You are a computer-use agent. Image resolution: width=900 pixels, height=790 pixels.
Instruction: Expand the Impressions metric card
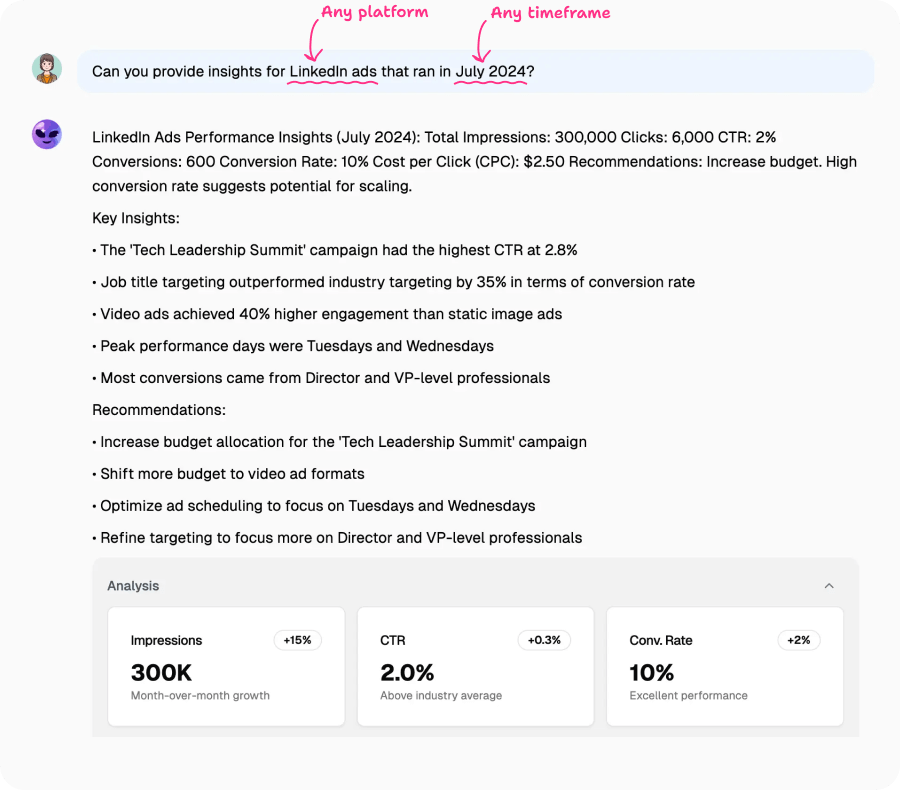pos(225,665)
